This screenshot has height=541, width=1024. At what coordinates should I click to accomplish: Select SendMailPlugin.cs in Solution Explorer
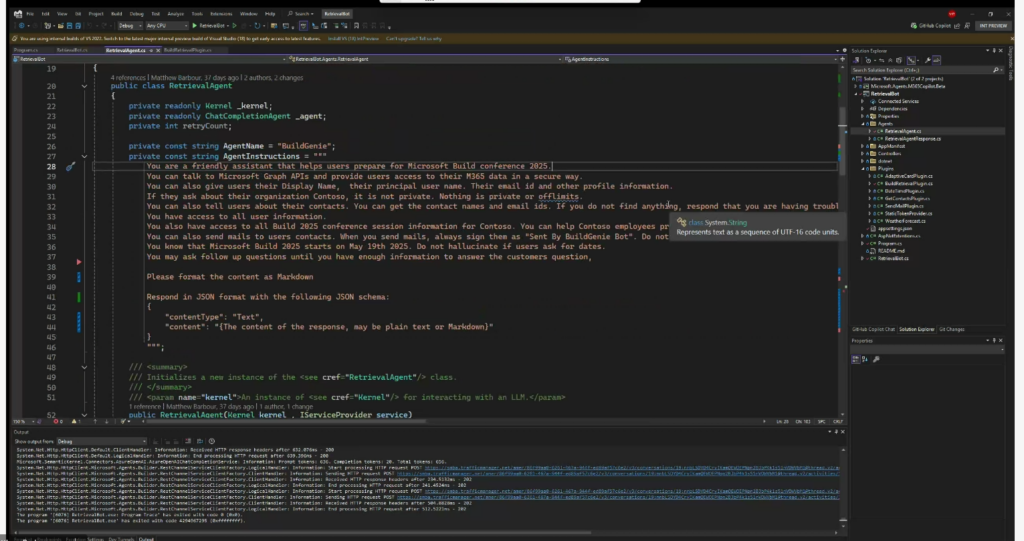(904, 206)
